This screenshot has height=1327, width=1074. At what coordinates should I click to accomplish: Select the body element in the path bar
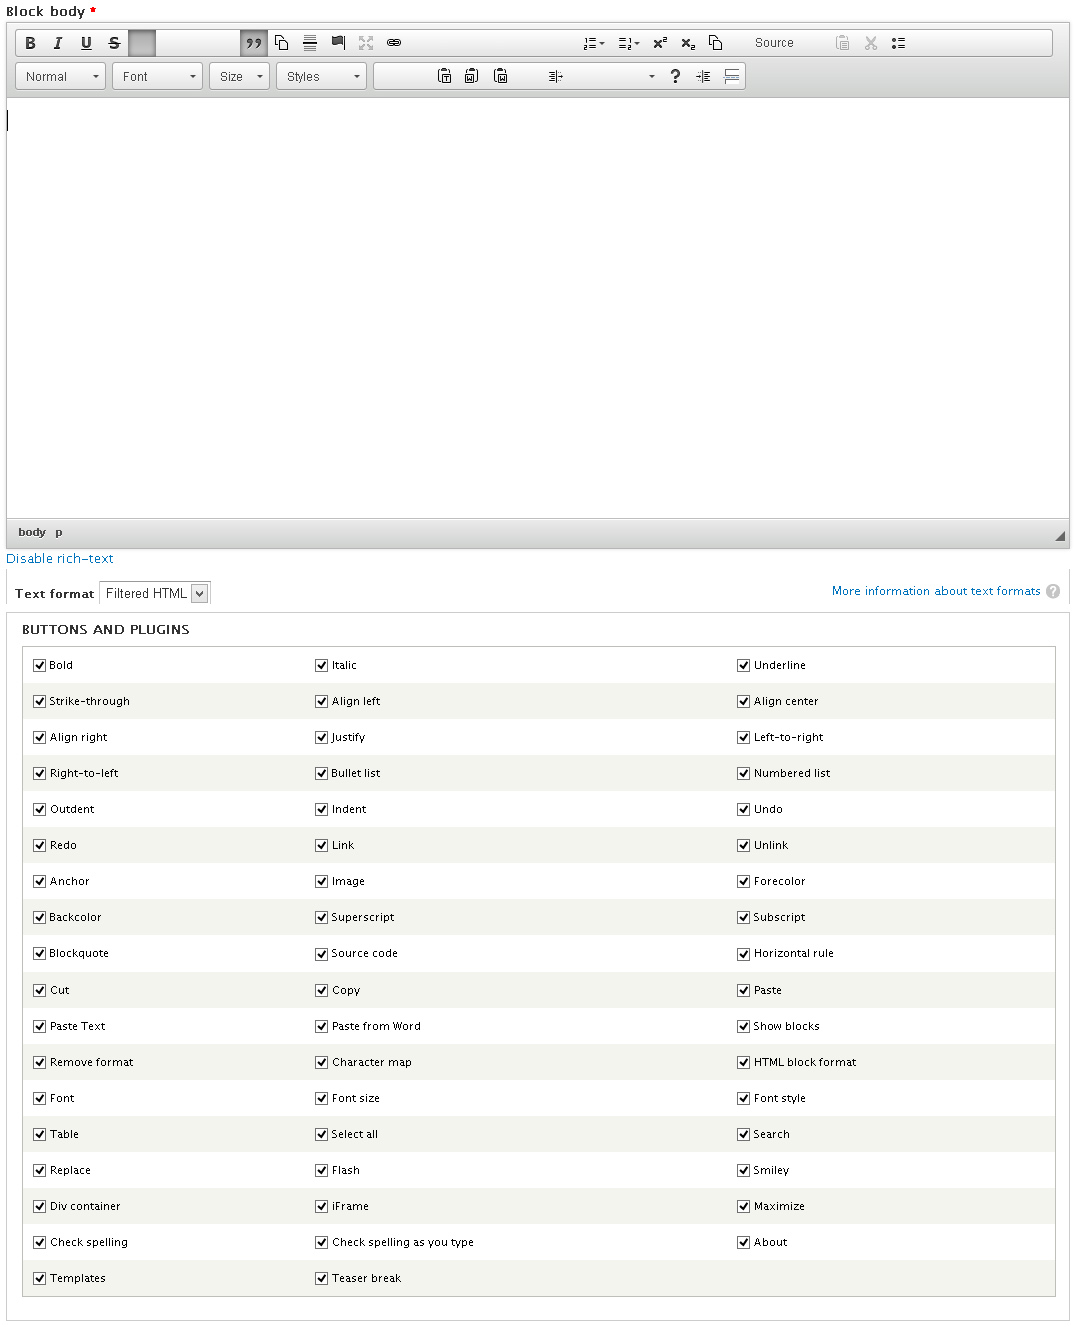tap(32, 532)
